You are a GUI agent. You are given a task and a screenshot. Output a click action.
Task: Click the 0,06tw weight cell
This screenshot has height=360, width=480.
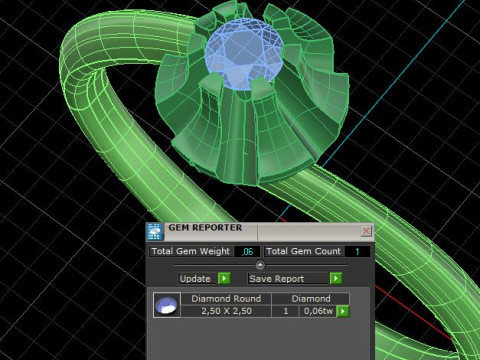pyautogui.click(x=318, y=311)
